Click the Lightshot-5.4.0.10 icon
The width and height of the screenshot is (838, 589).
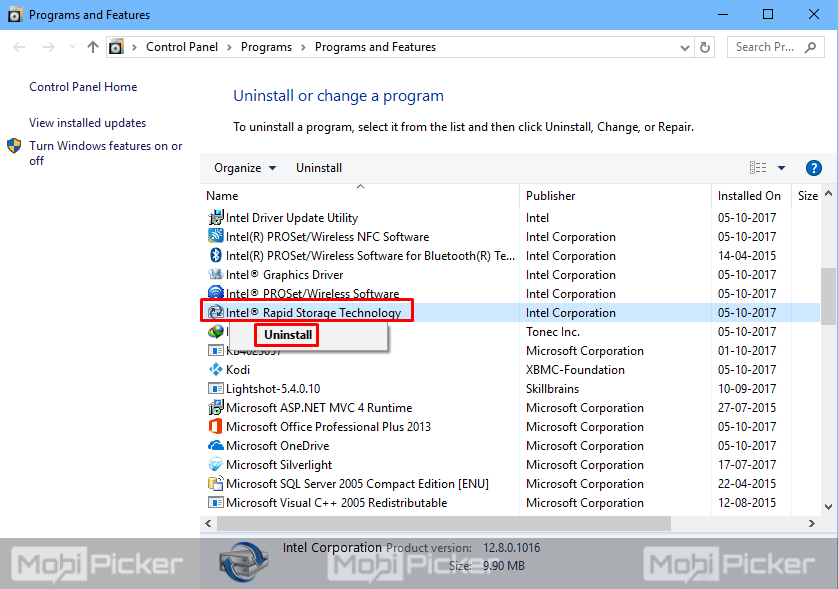click(215, 389)
